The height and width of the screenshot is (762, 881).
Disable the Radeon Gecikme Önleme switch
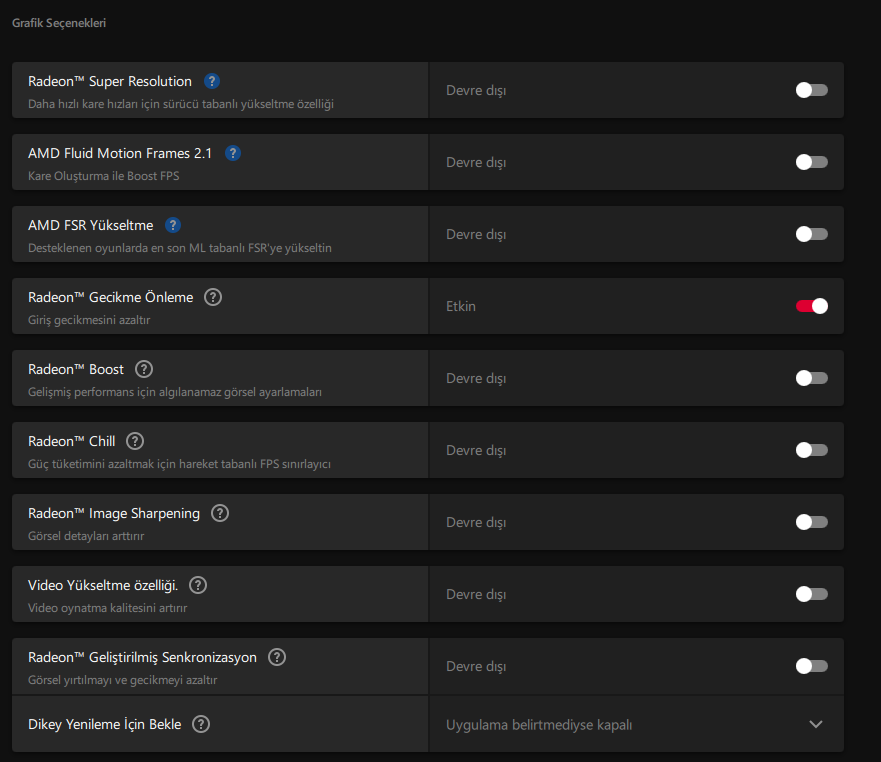[x=811, y=306]
